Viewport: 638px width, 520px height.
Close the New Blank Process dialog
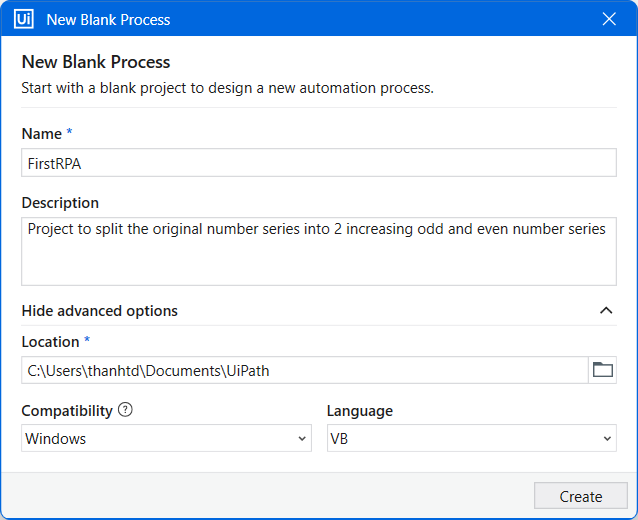click(x=609, y=19)
